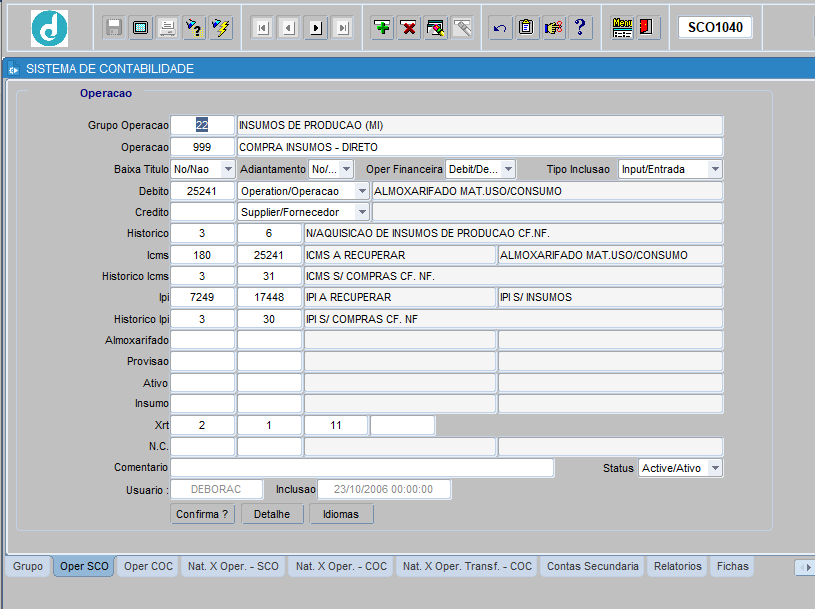Click the Confirma ? button

(202, 514)
